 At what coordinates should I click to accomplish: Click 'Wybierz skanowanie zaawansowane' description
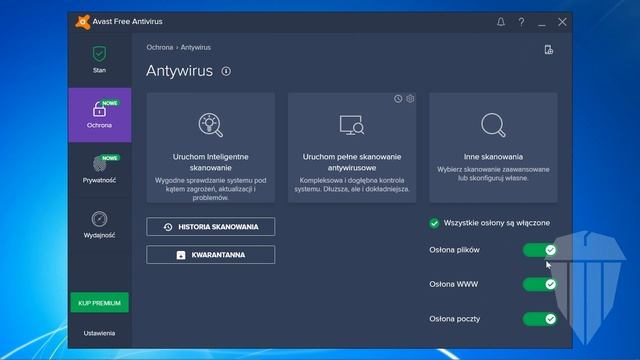point(493,174)
